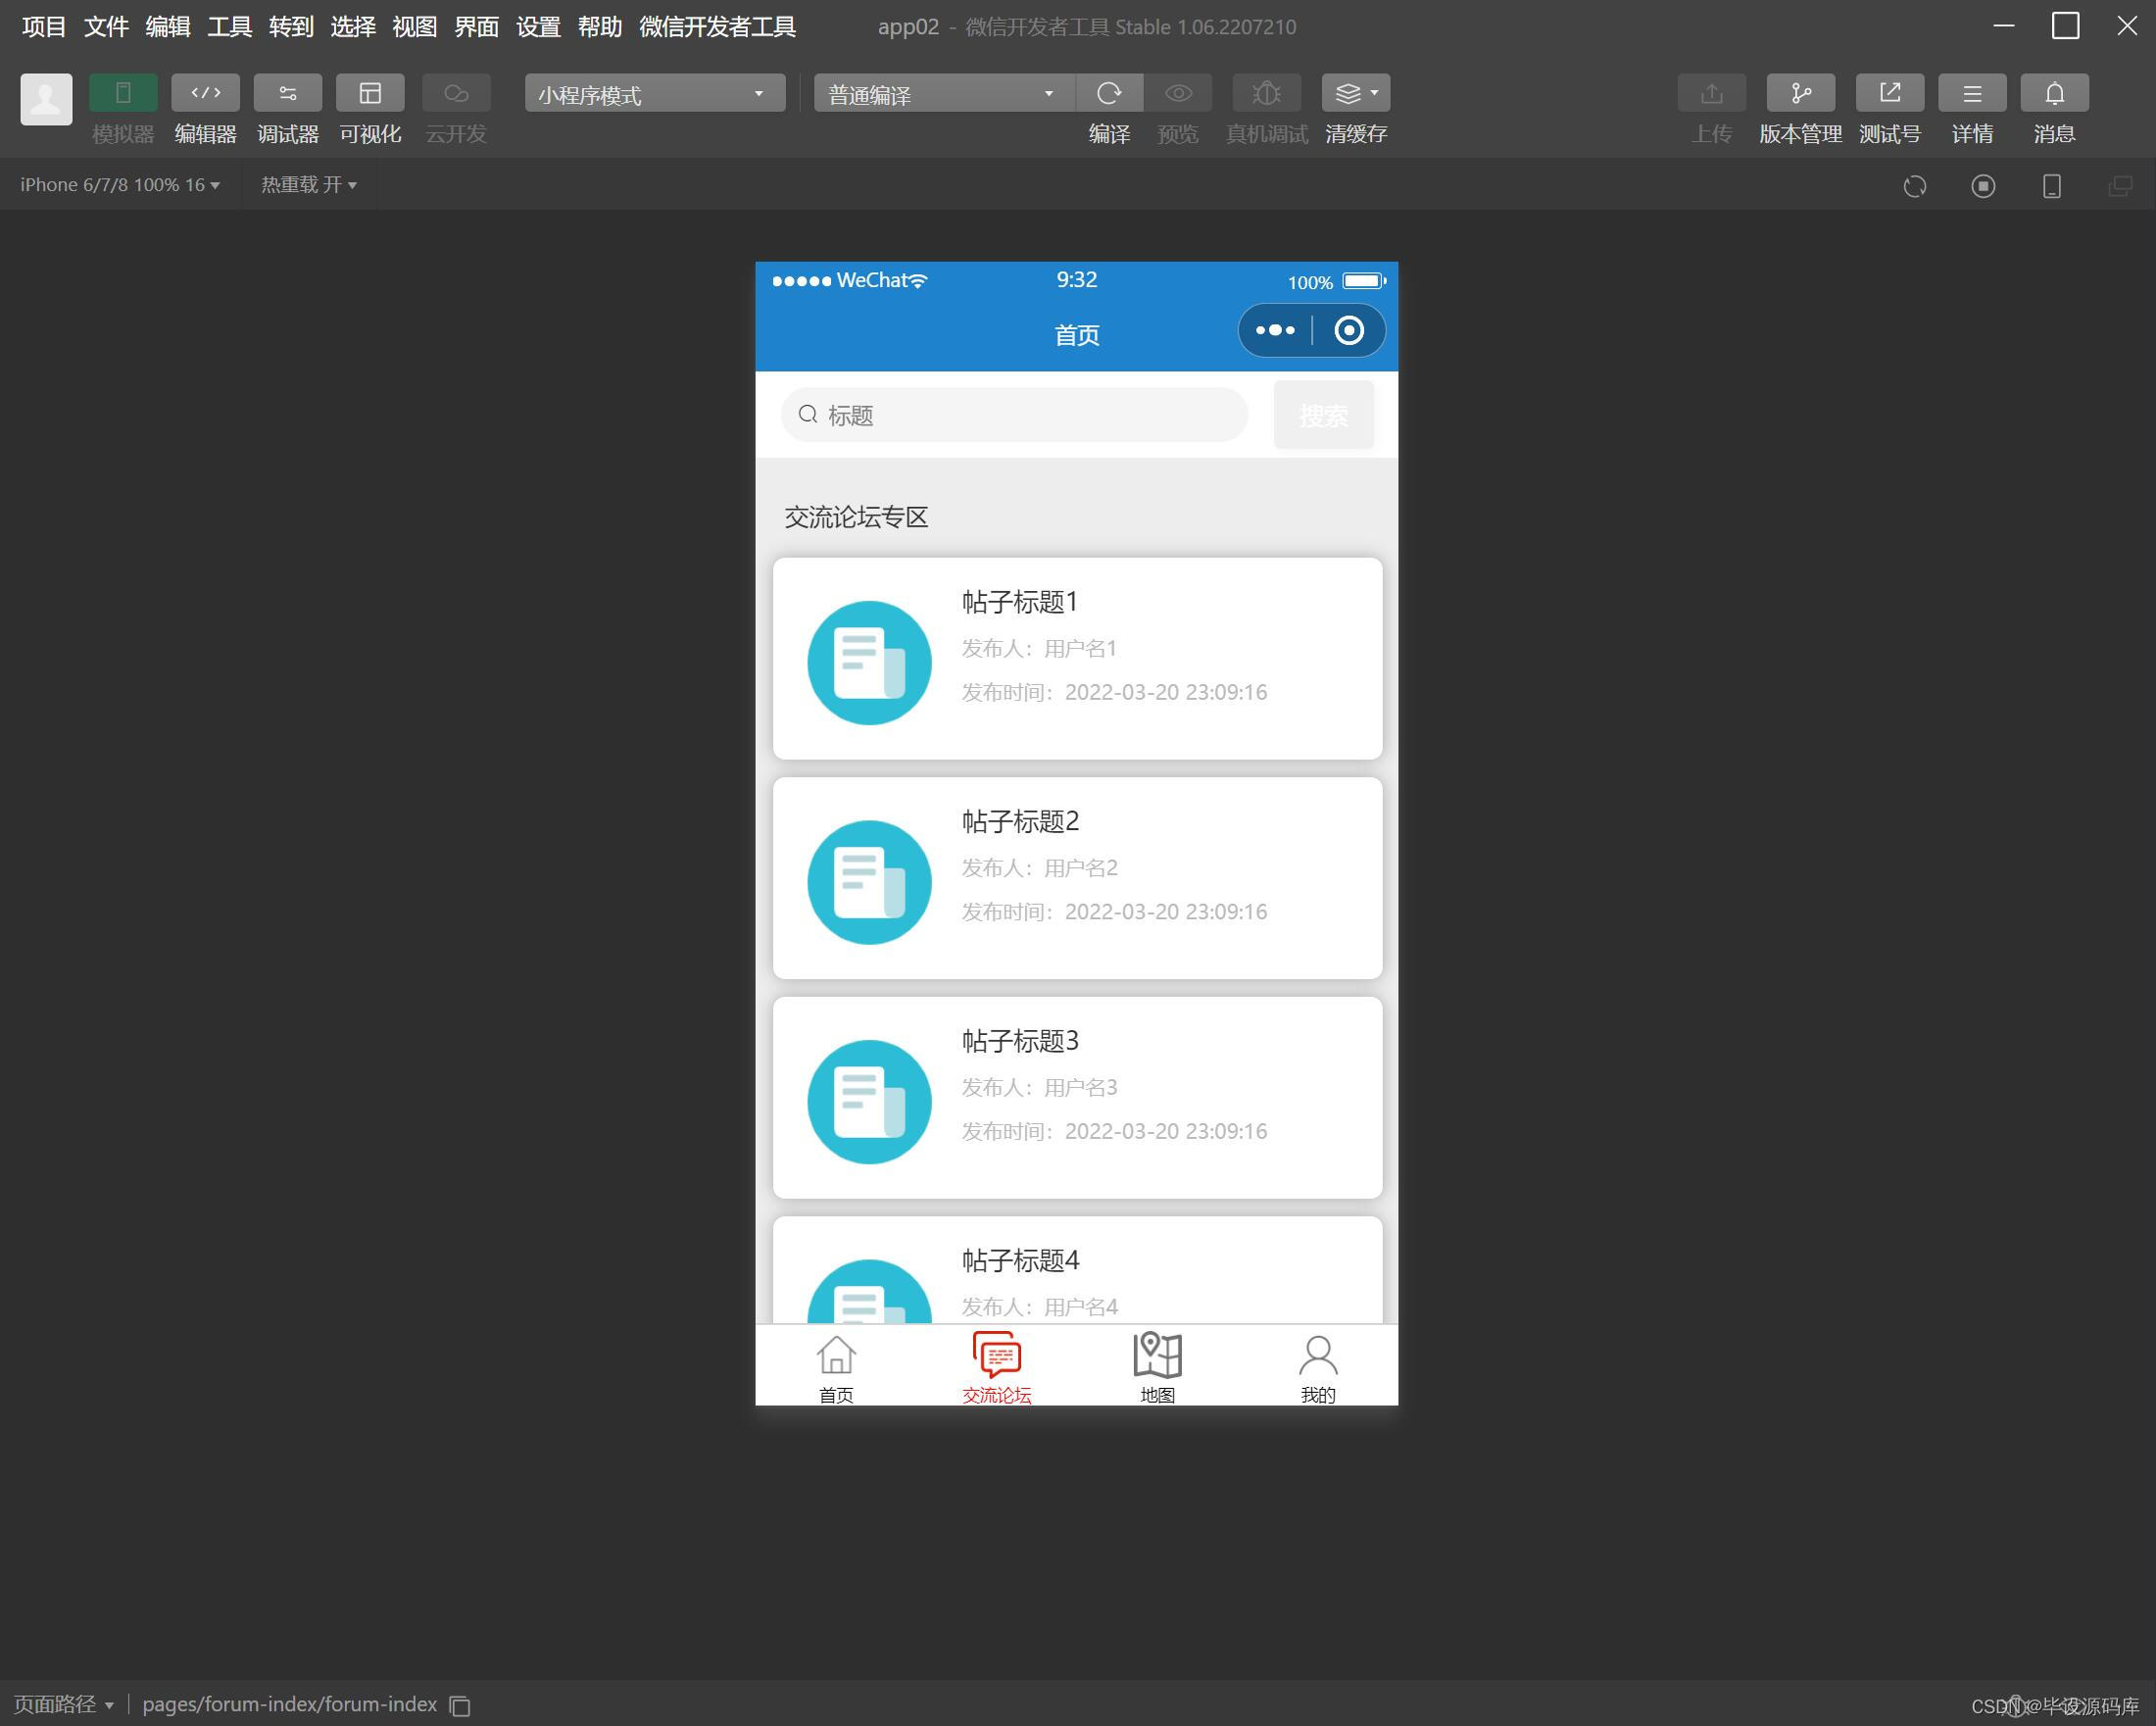Click the phone device frame icon
Image resolution: width=2156 pixels, height=1726 pixels.
pyautogui.click(x=2051, y=186)
